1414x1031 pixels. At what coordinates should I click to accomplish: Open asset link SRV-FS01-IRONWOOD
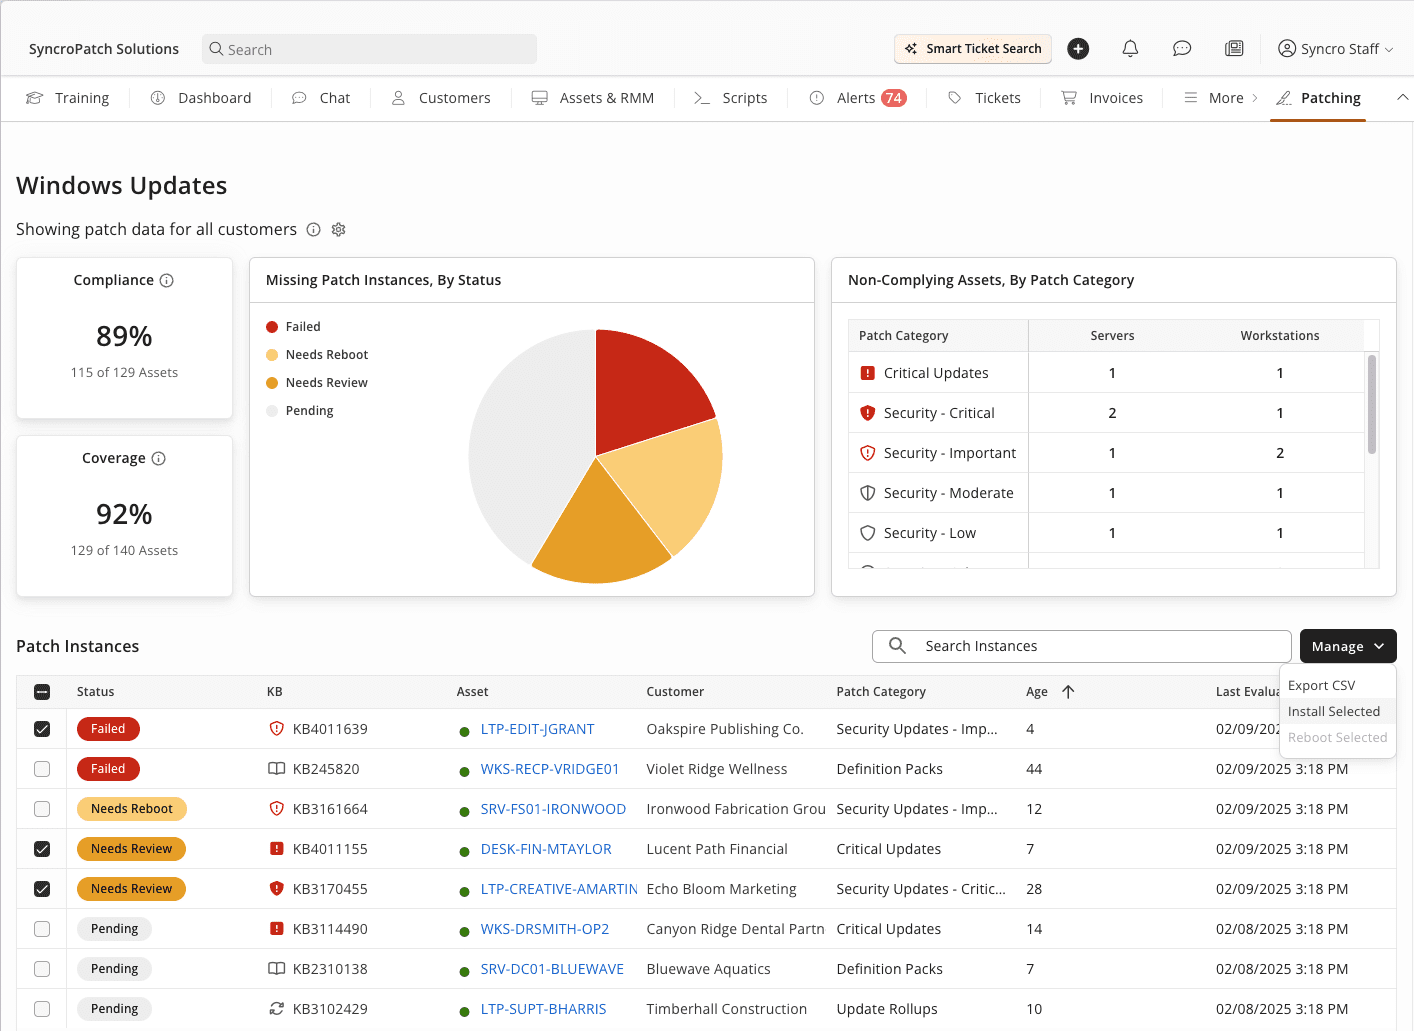tap(553, 809)
